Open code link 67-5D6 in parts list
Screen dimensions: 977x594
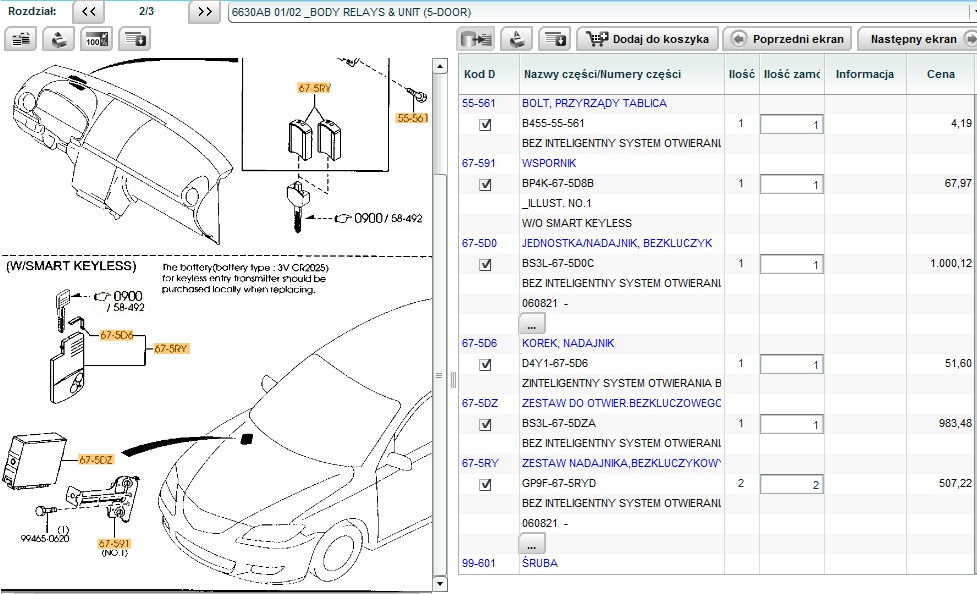pos(479,343)
